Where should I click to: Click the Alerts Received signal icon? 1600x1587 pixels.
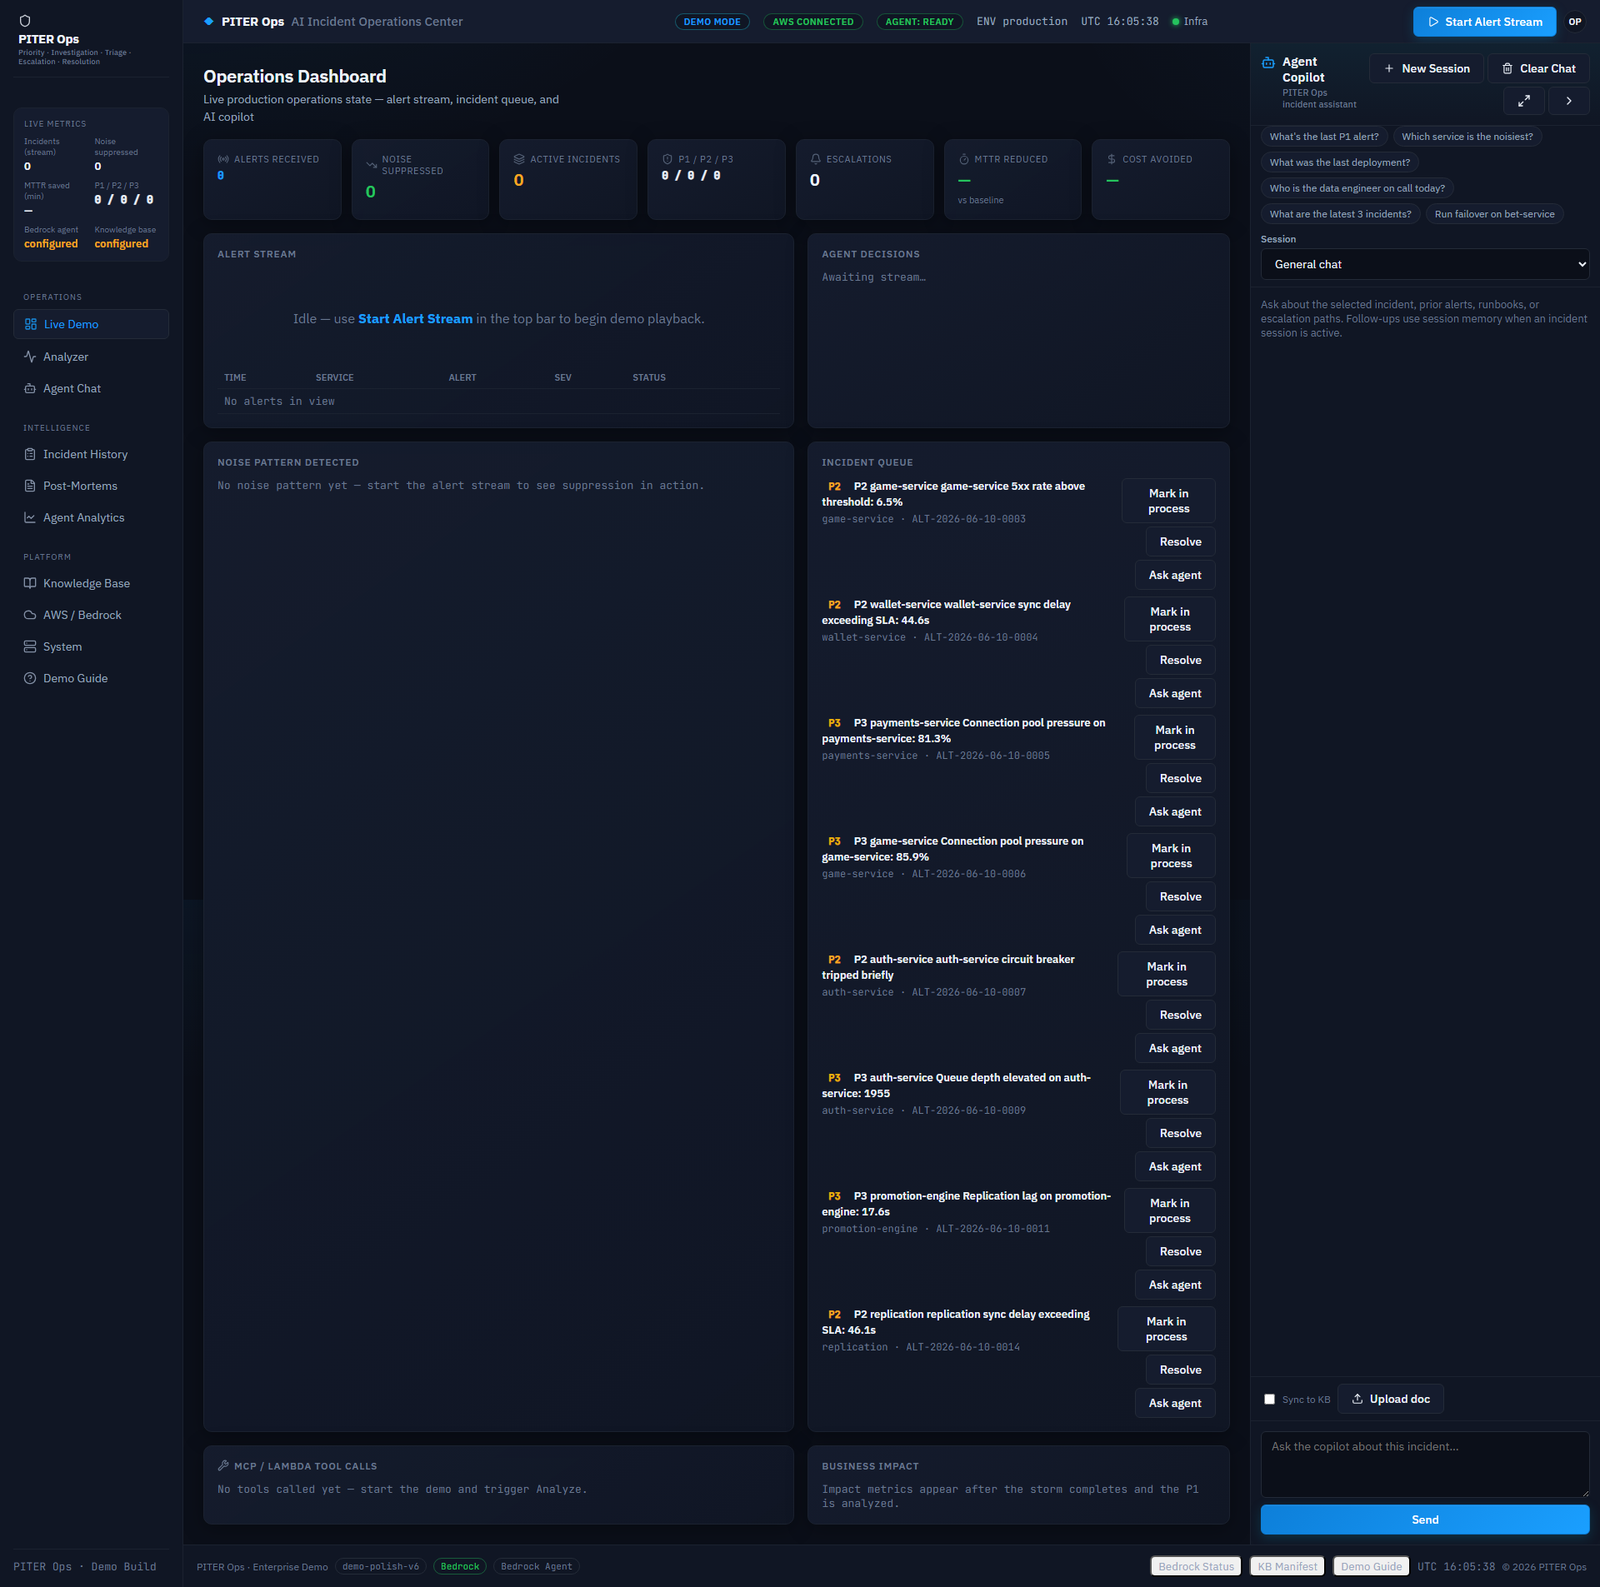223,159
